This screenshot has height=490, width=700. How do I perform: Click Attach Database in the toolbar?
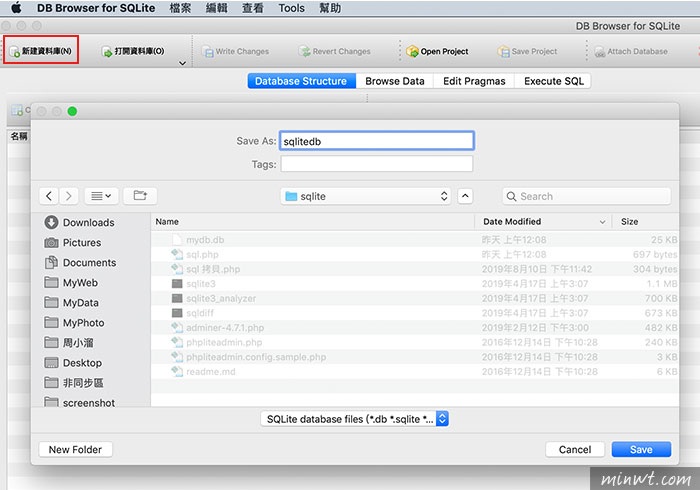(631, 51)
